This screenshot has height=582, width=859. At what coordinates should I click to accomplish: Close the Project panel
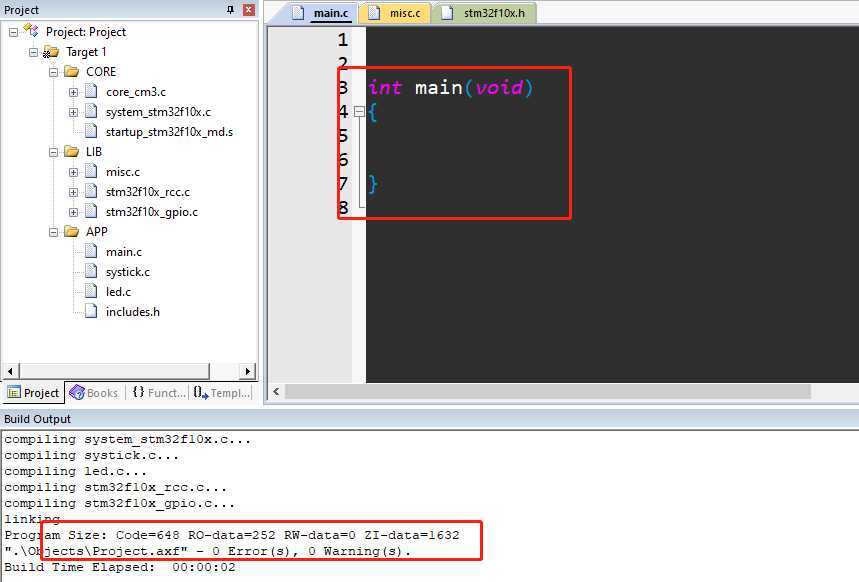click(x=249, y=10)
